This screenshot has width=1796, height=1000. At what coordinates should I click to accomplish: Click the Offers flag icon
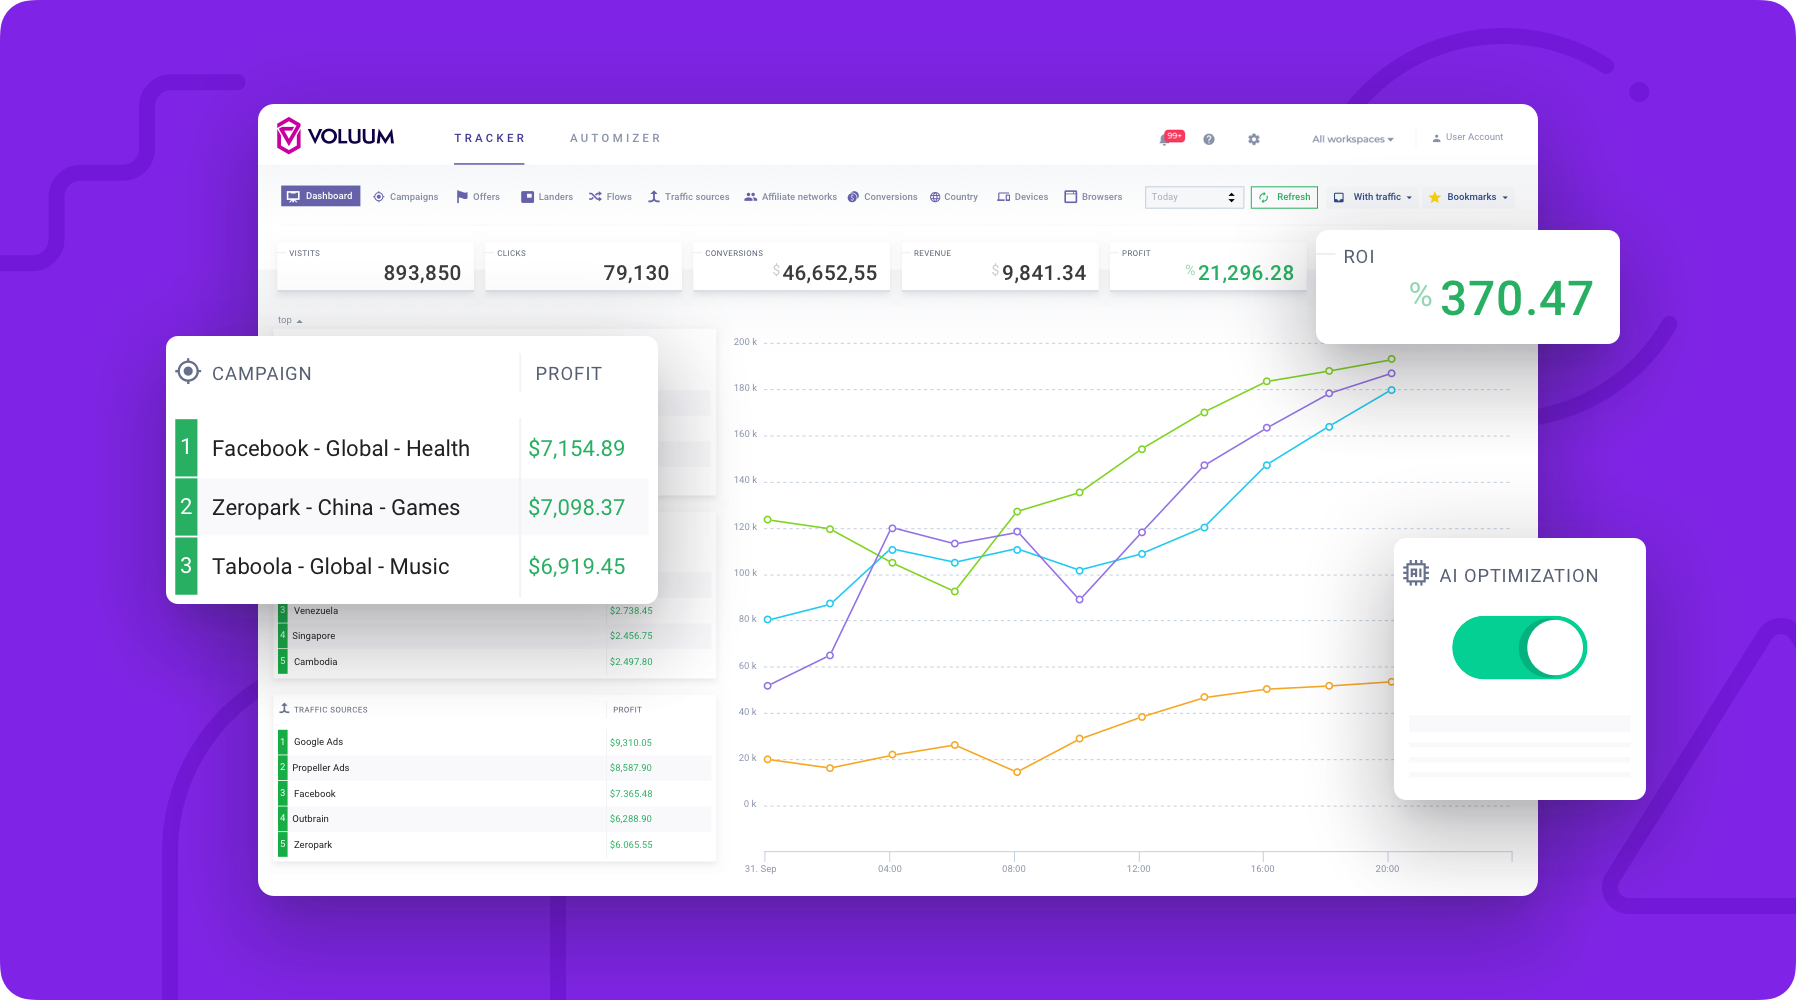coord(462,197)
